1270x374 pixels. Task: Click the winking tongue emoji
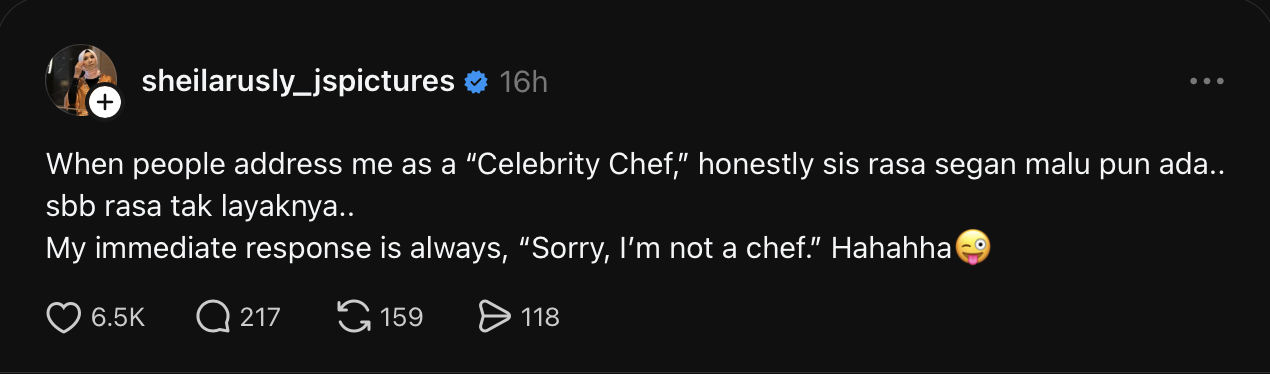pos(973,246)
